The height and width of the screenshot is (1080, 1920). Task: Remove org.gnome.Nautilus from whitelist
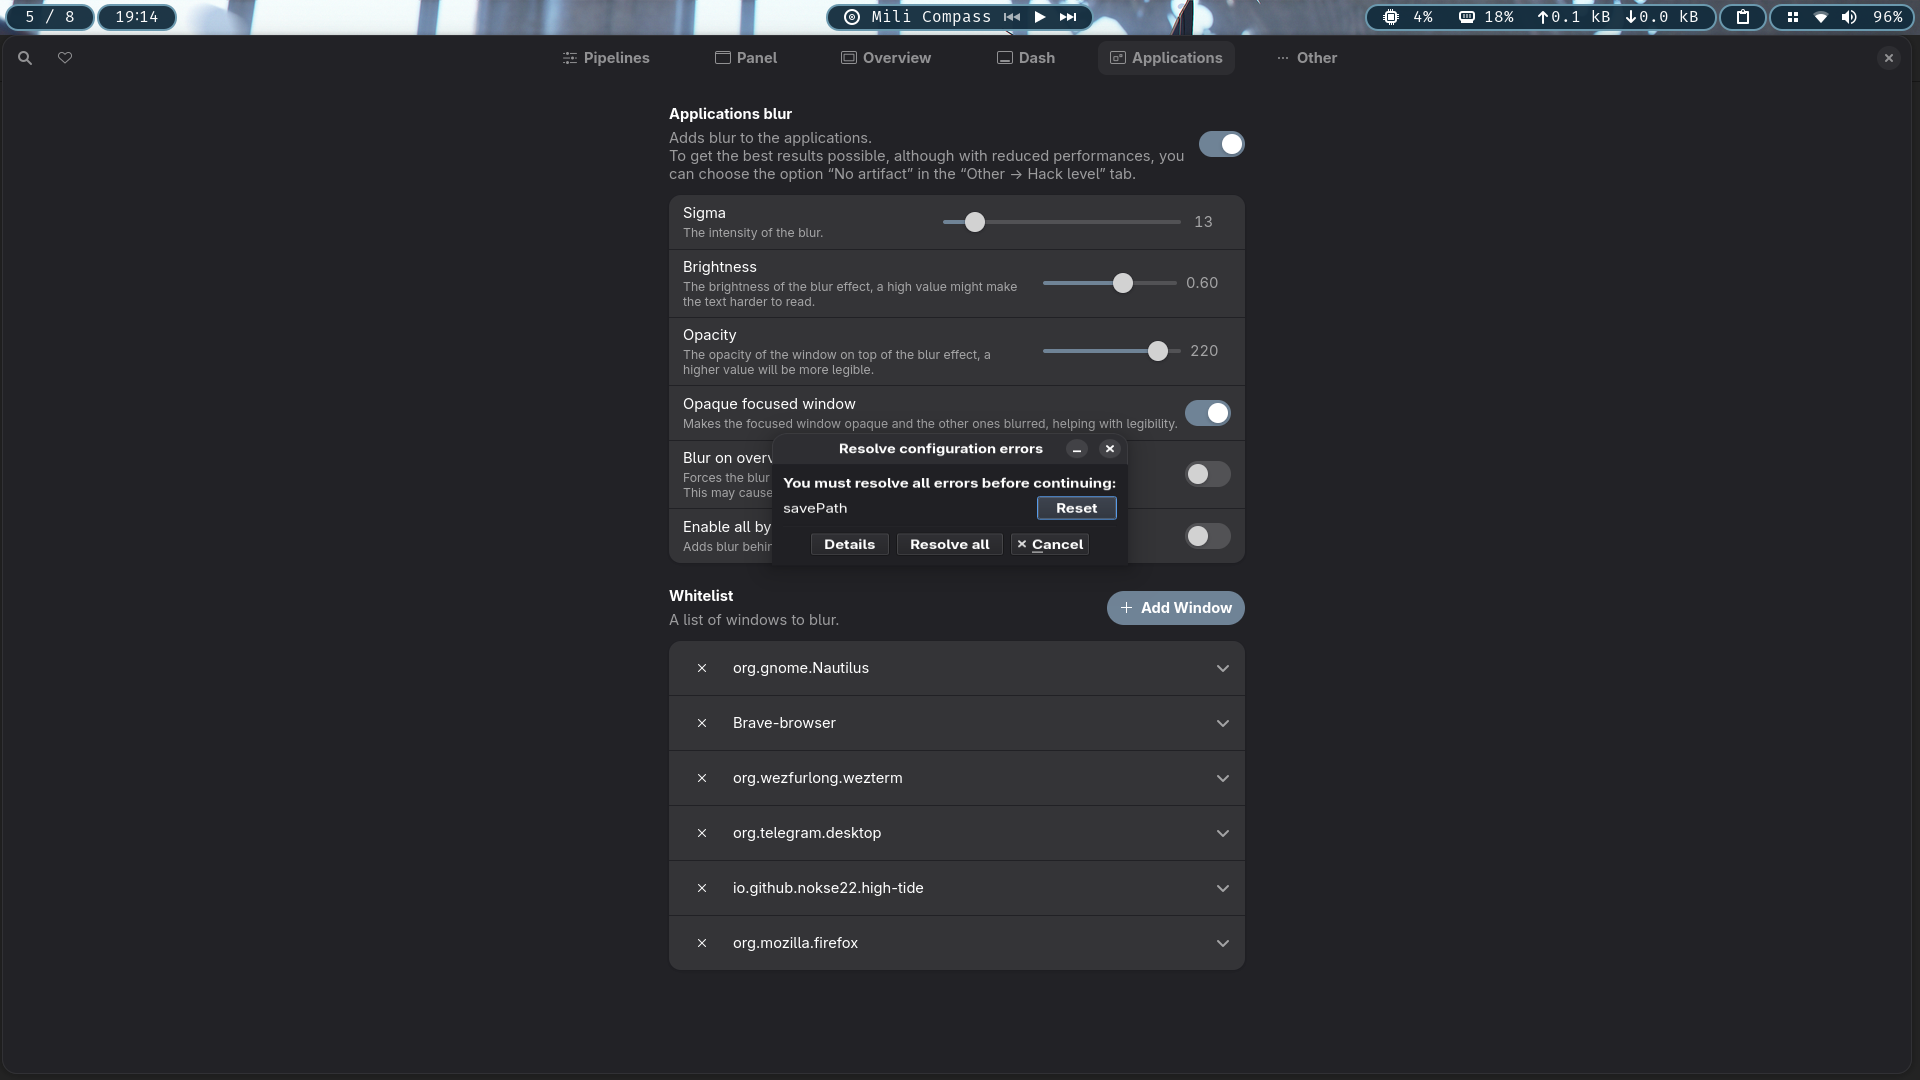tap(702, 668)
